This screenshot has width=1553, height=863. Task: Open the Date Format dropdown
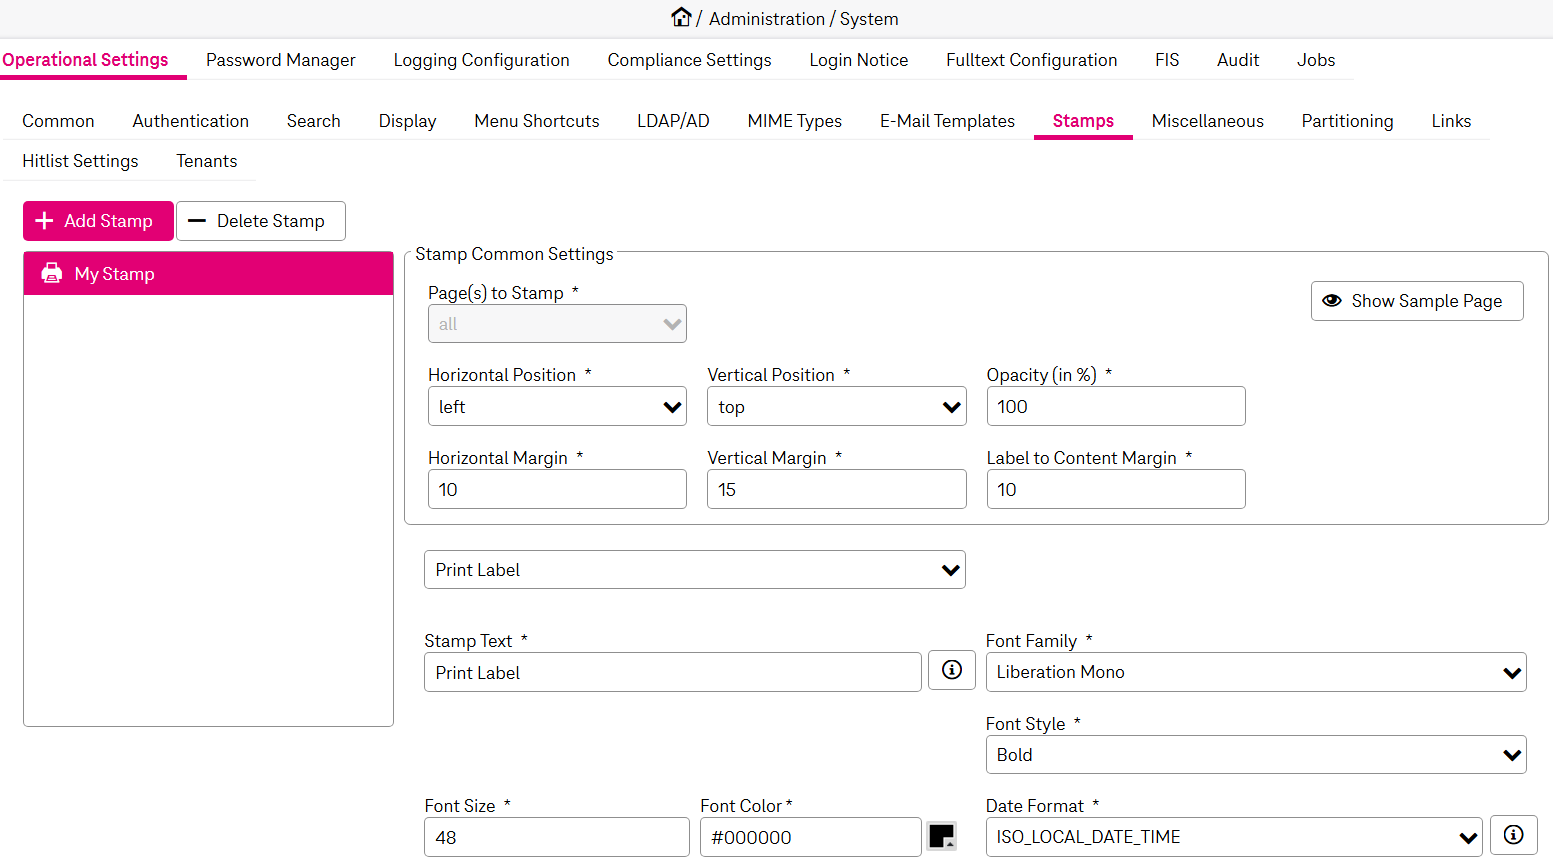pos(1234,837)
